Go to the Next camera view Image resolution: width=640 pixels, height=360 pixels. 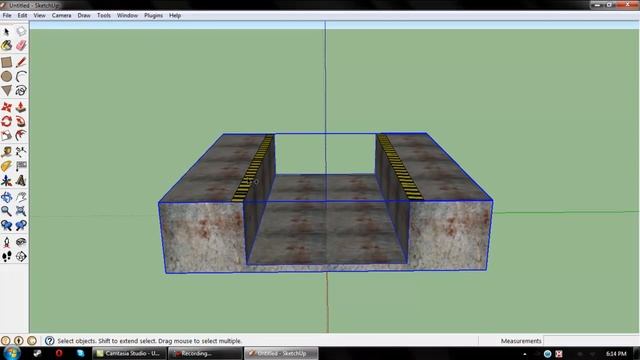pyautogui.click(x=21, y=225)
